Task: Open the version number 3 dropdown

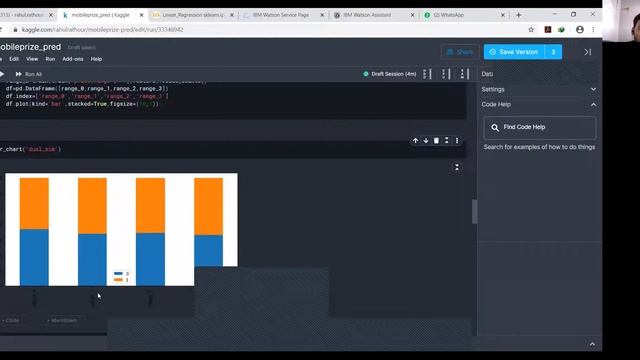Action: click(x=553, y=52)
